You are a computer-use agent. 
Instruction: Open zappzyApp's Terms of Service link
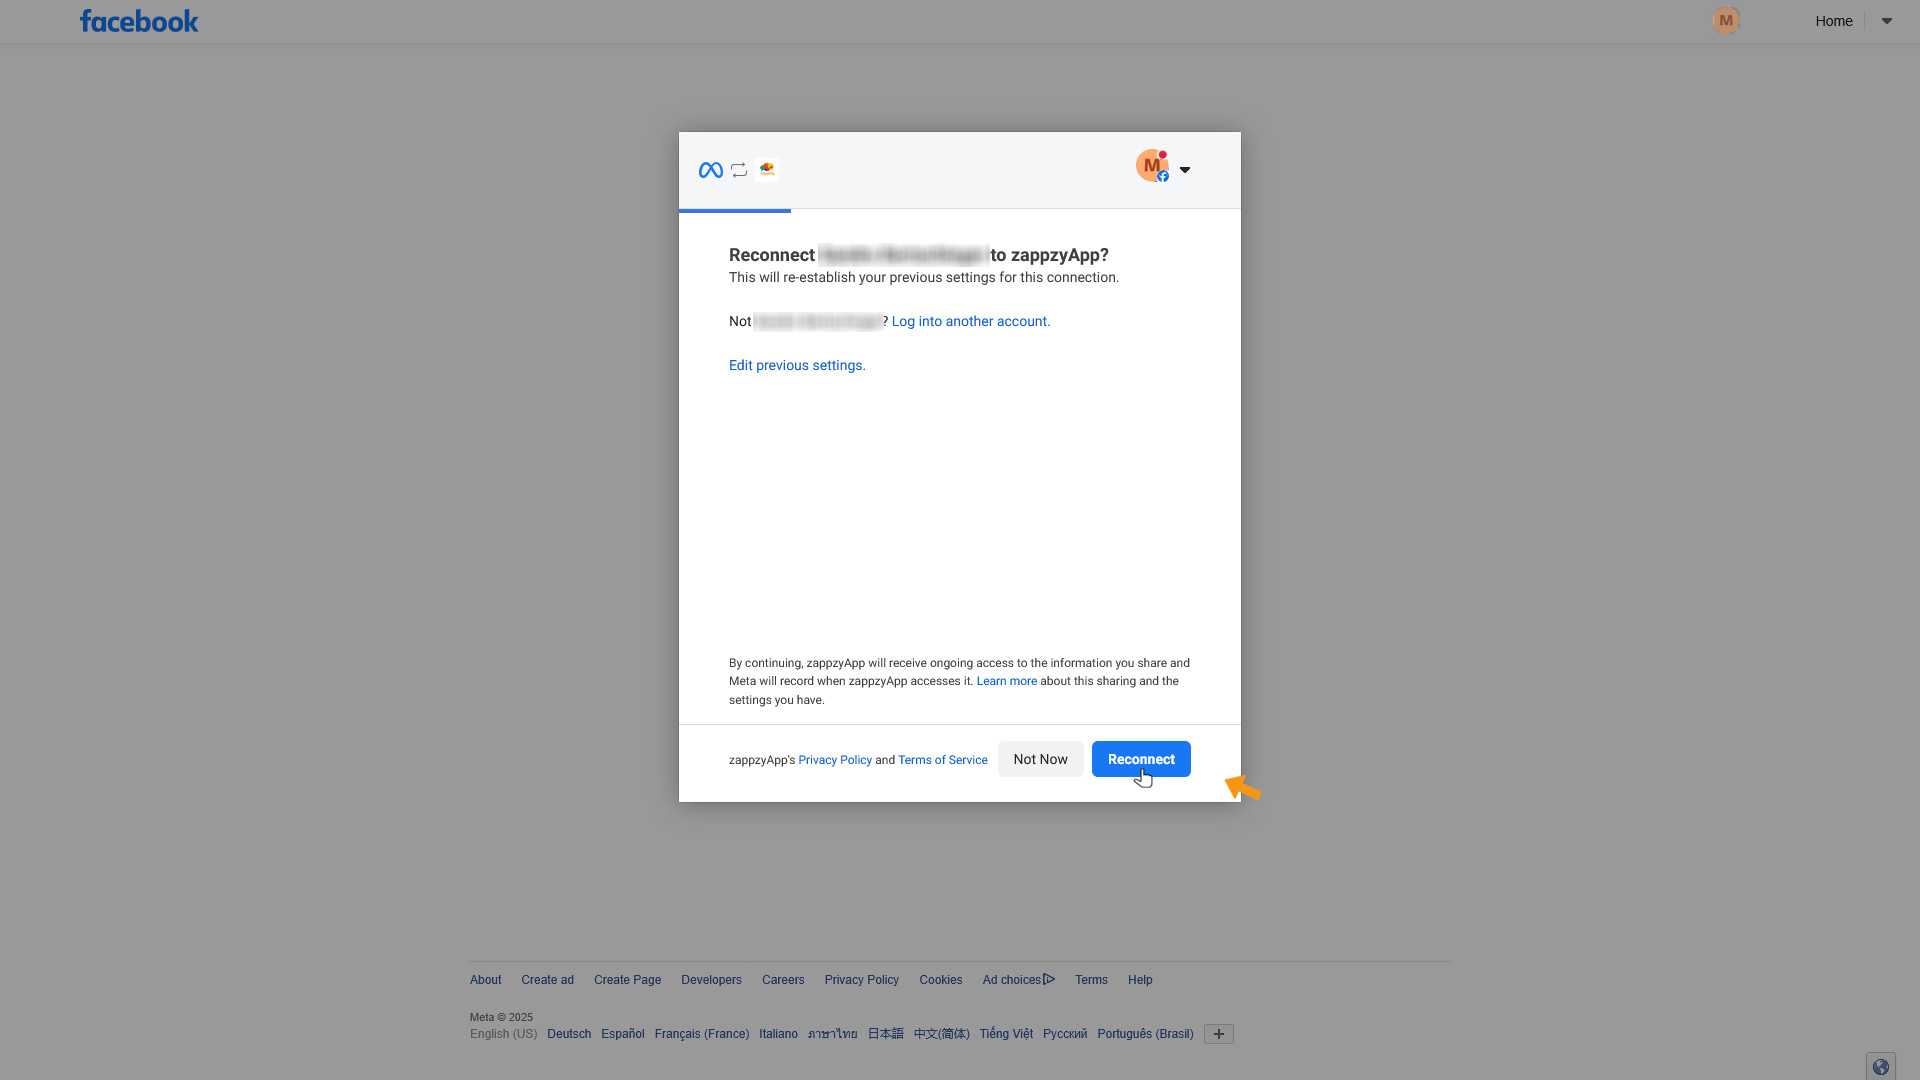tap(942, 760)
